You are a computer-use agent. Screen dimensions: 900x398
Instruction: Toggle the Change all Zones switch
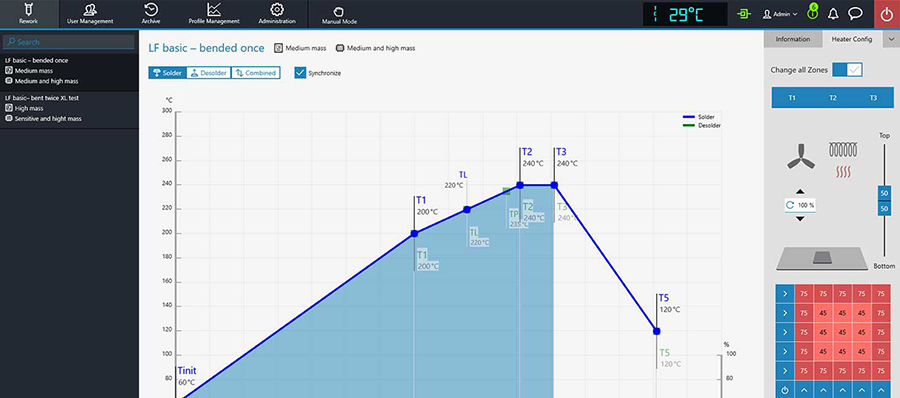pyautogui.click(x=847, y=69)
